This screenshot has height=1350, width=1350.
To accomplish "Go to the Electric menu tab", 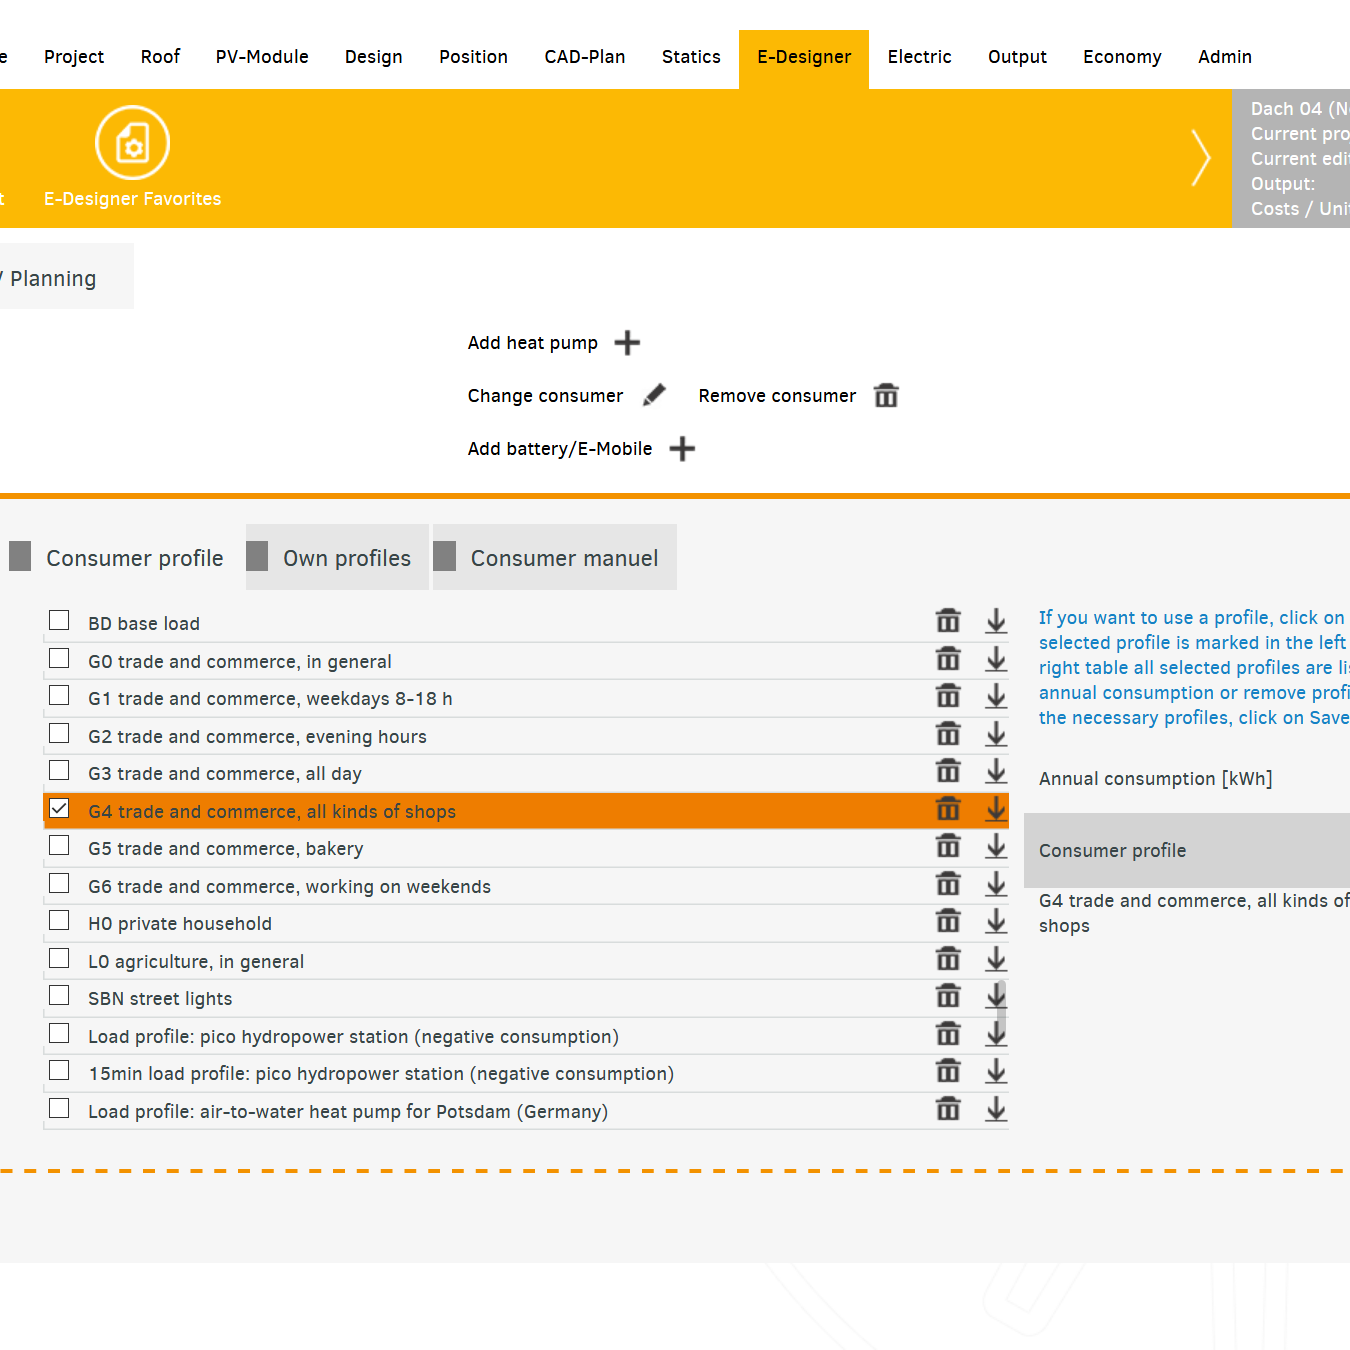I will pos(919,57).
